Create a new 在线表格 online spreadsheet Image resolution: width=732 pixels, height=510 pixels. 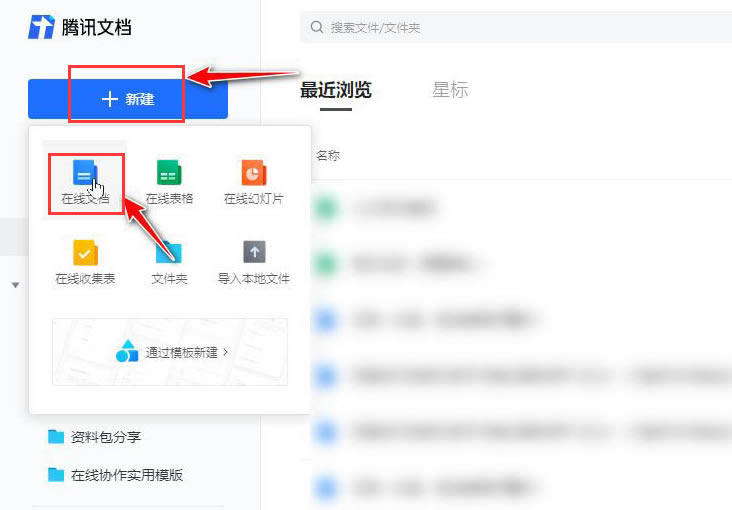coord(169,181)
